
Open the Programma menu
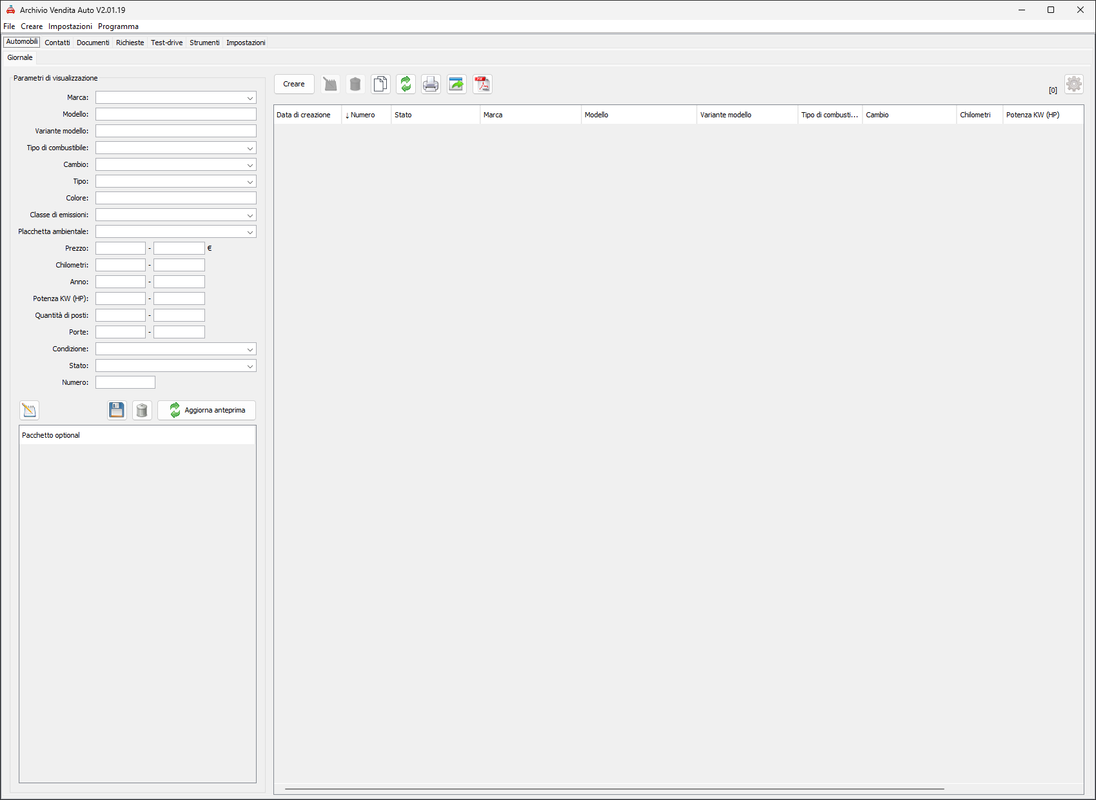point(118,27)
